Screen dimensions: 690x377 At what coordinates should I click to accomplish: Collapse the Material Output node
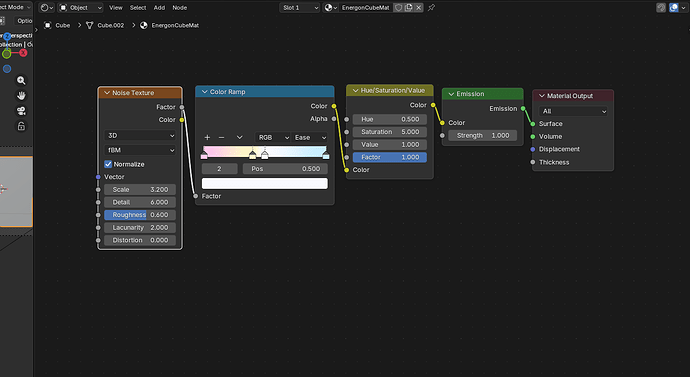tap(542, 96)
